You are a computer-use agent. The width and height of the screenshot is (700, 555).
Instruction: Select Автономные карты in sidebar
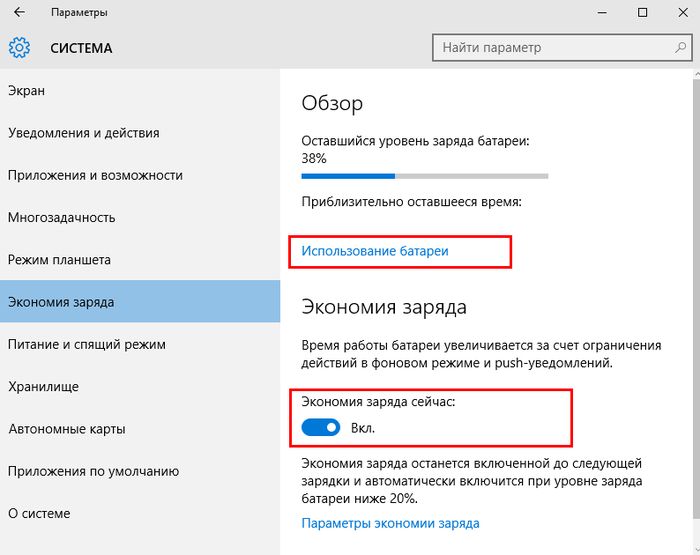click(x=67, y=429)
